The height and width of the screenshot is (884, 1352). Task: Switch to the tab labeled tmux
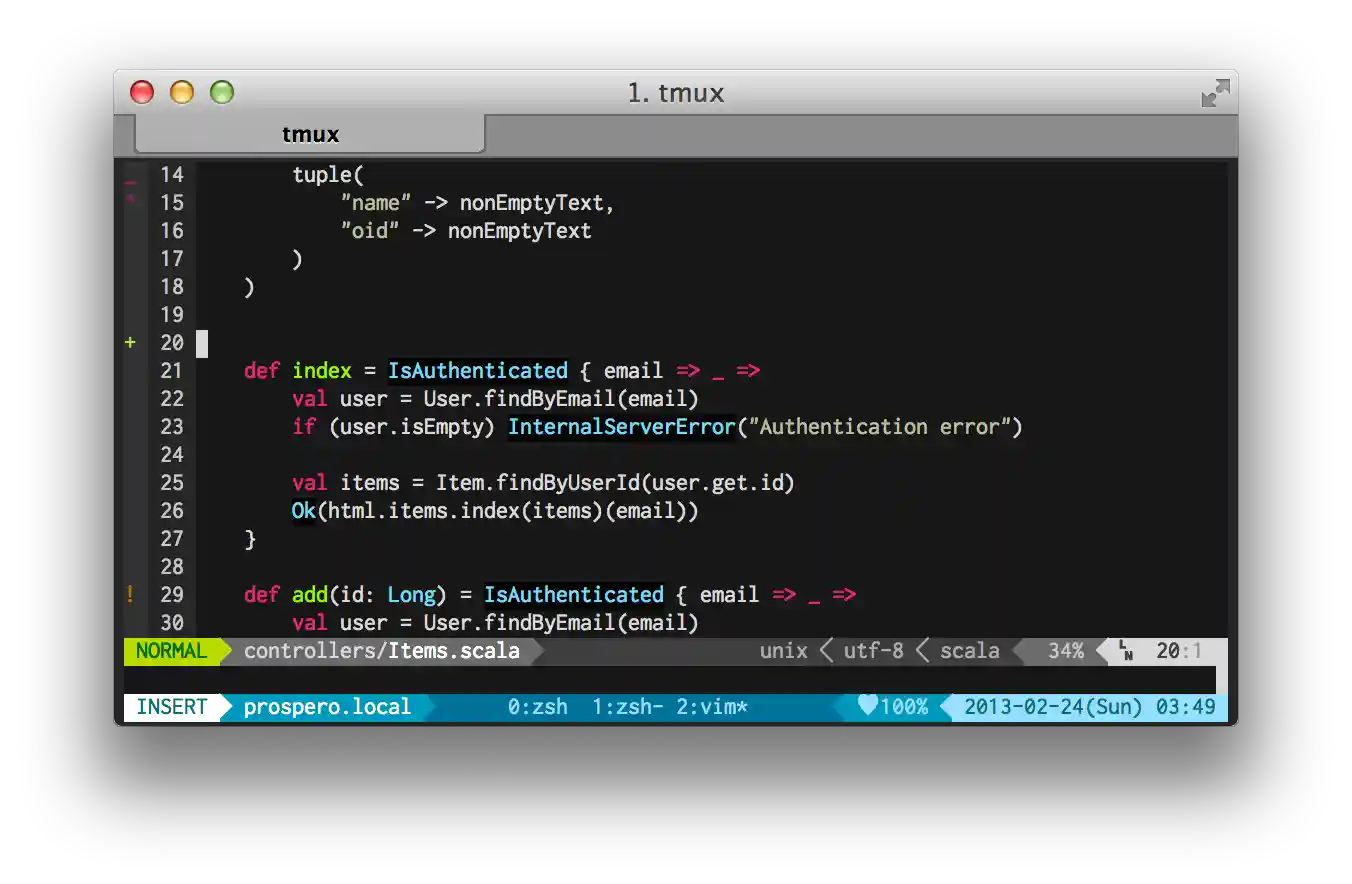click(310, 133)
